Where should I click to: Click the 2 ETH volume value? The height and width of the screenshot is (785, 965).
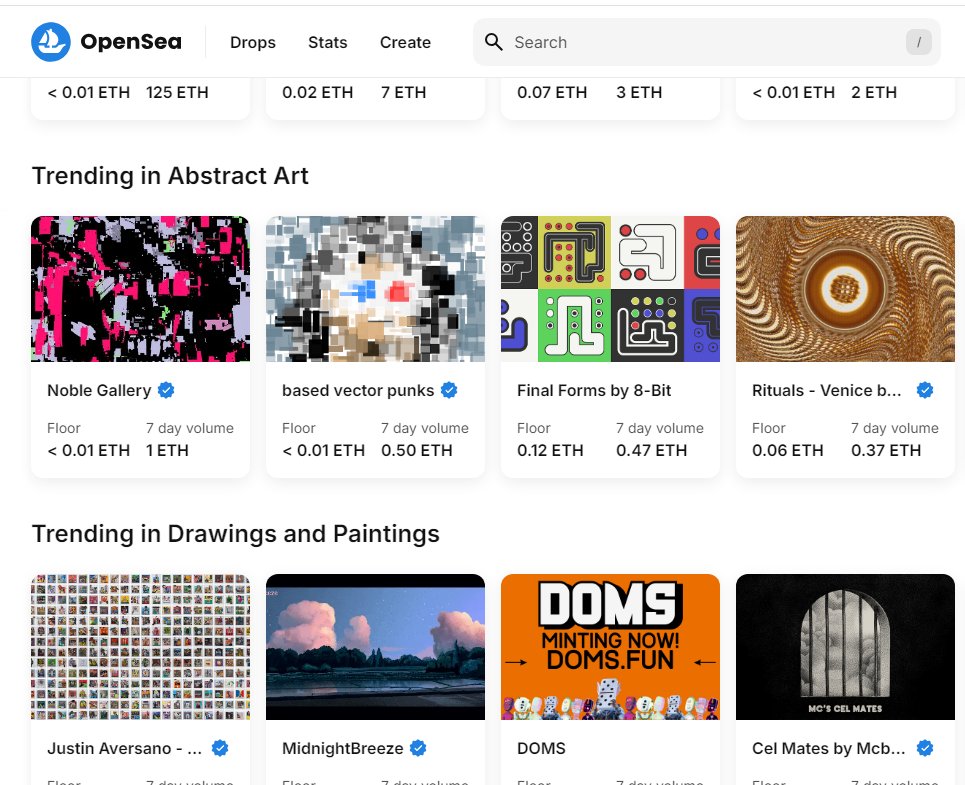[874, 92]
